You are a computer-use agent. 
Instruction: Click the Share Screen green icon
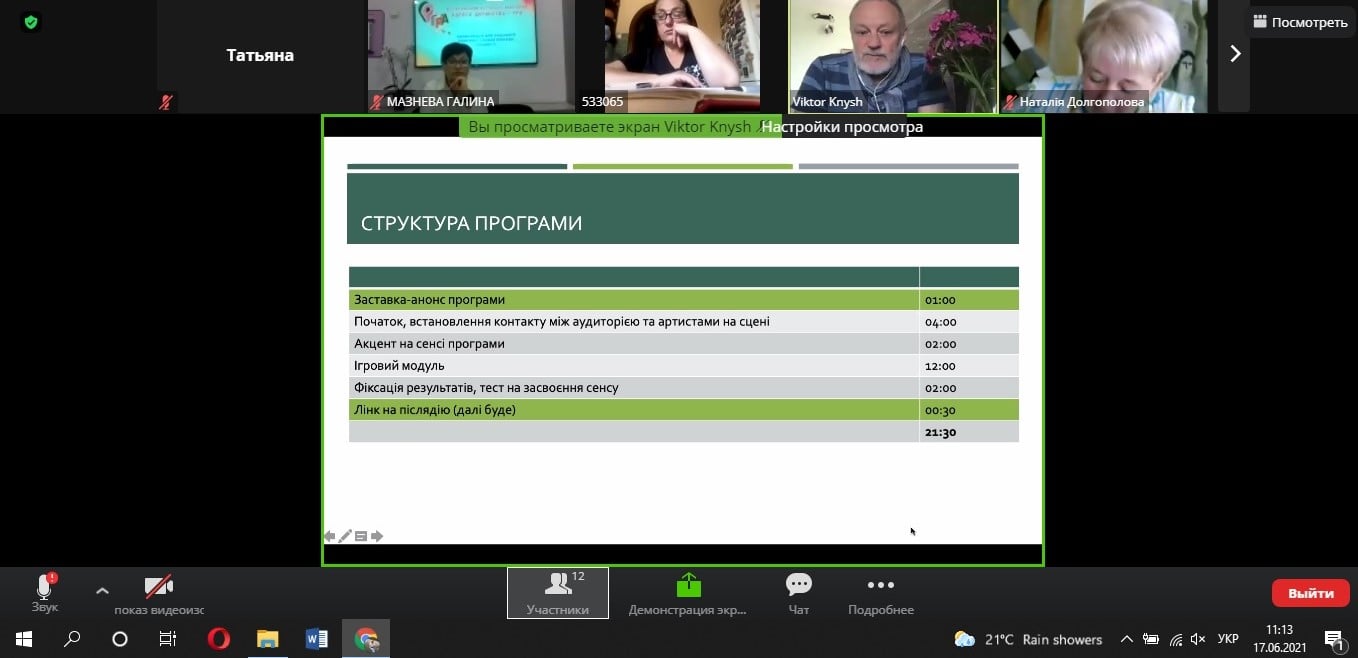pyautogui.click(x=687, y=585)
